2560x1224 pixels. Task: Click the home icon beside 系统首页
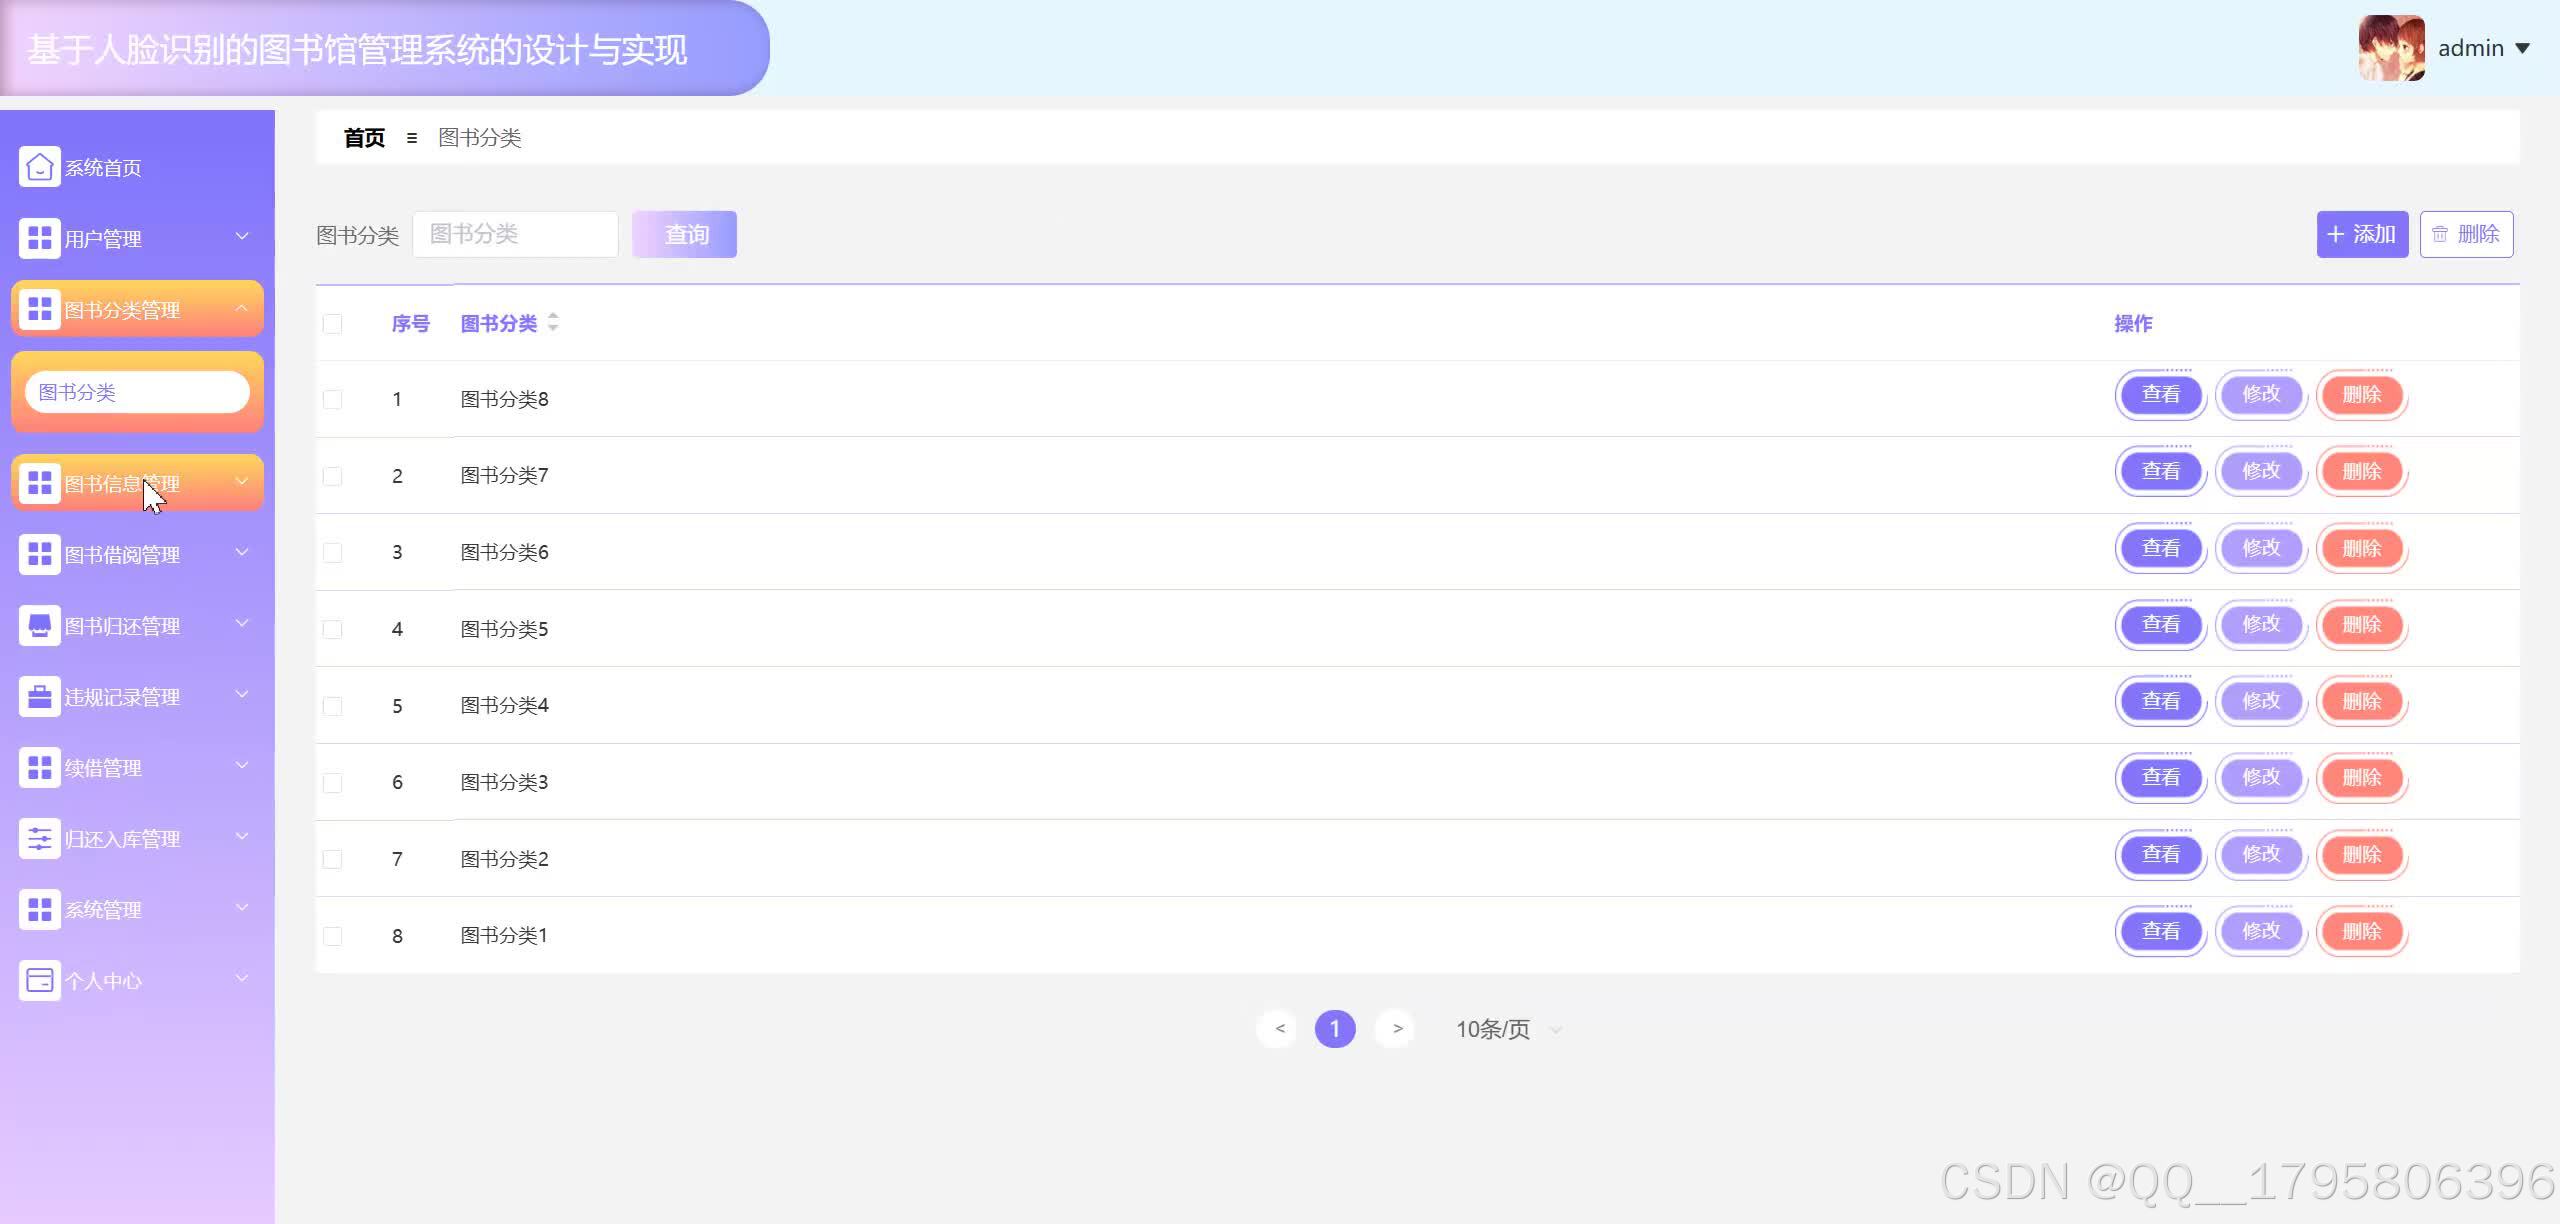click(39, 167)
